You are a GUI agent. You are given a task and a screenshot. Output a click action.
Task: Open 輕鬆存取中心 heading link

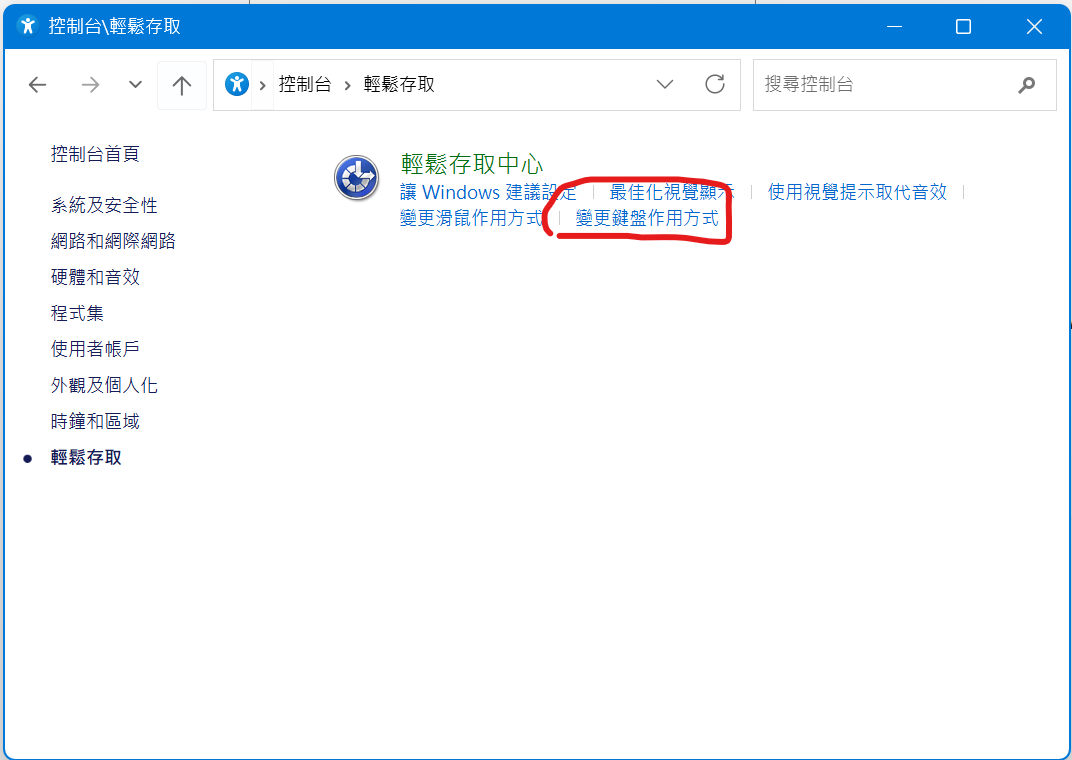point(472,164)
